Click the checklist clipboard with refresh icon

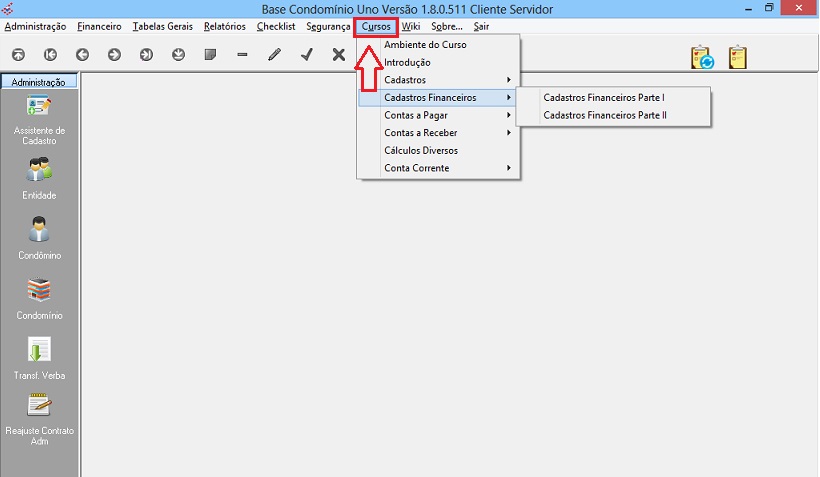click(703, 57)
